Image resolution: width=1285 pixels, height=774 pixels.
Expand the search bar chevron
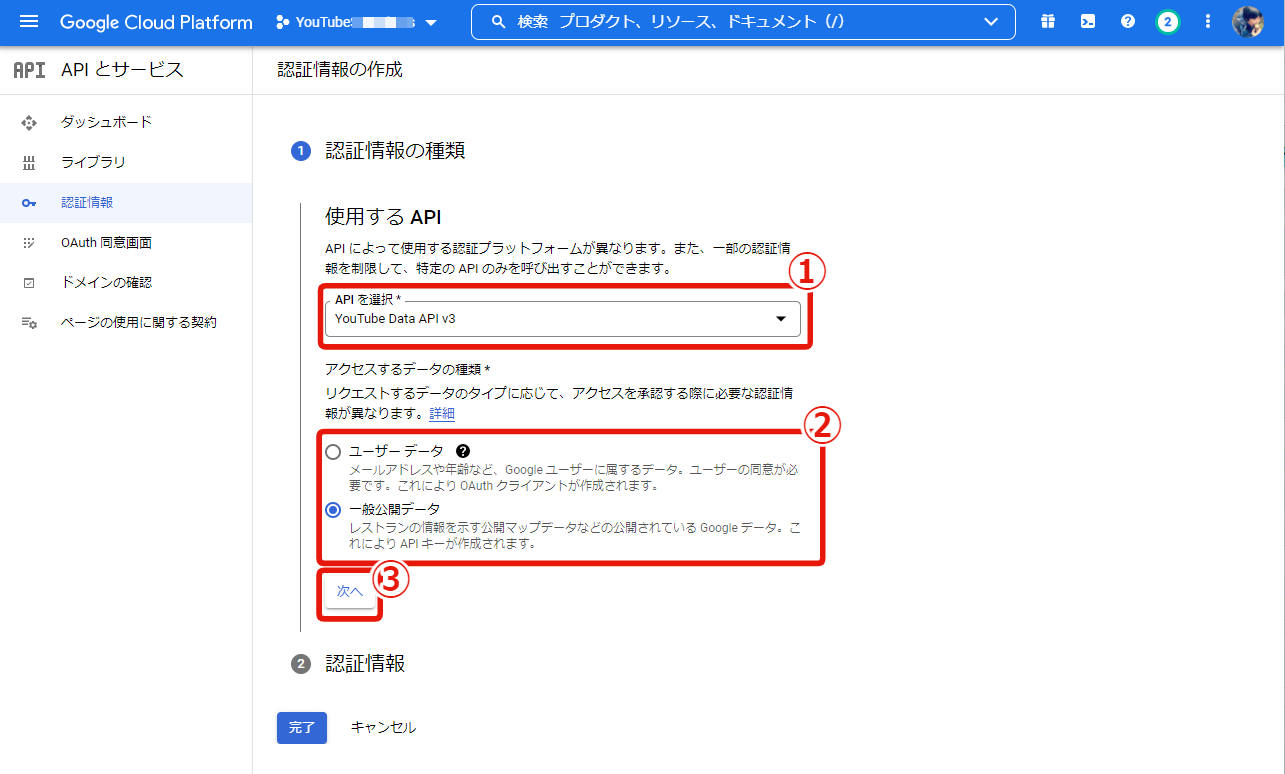pos(991,22)
